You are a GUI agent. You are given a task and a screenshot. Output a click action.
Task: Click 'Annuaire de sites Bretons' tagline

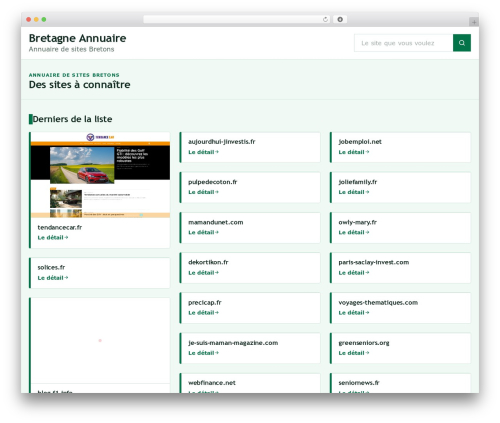click(x=71, y=49)
